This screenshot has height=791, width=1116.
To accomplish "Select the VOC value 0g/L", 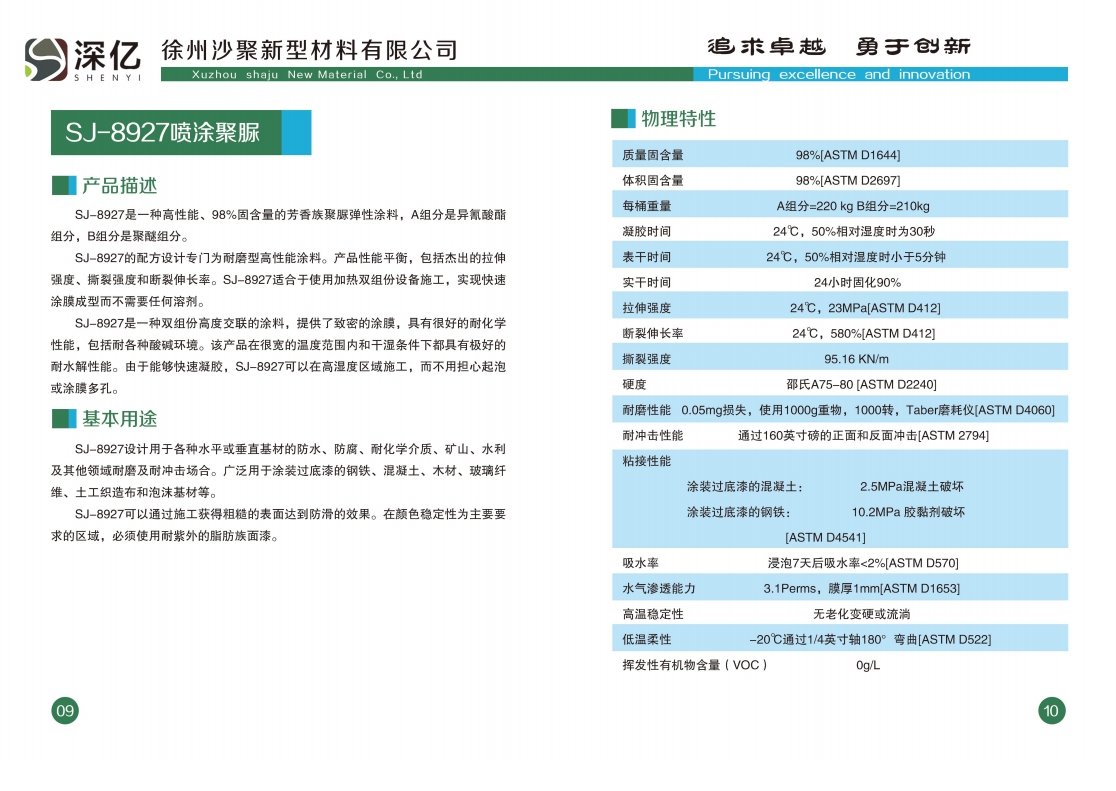I will tap(868, 666).
